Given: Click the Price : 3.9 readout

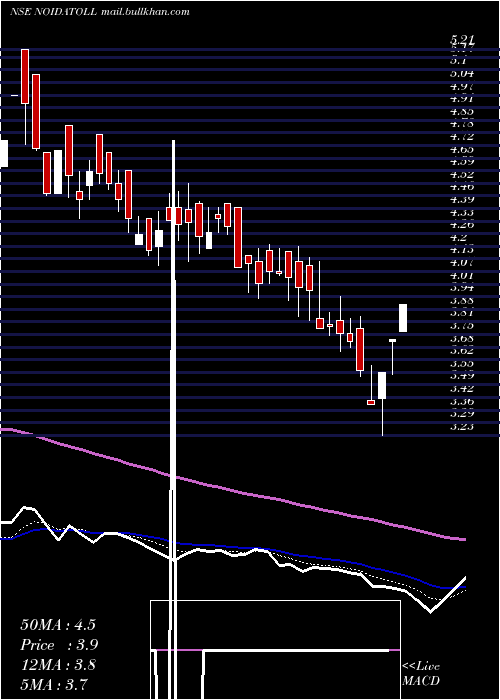Looking at the screenshot, I should 59,645.
